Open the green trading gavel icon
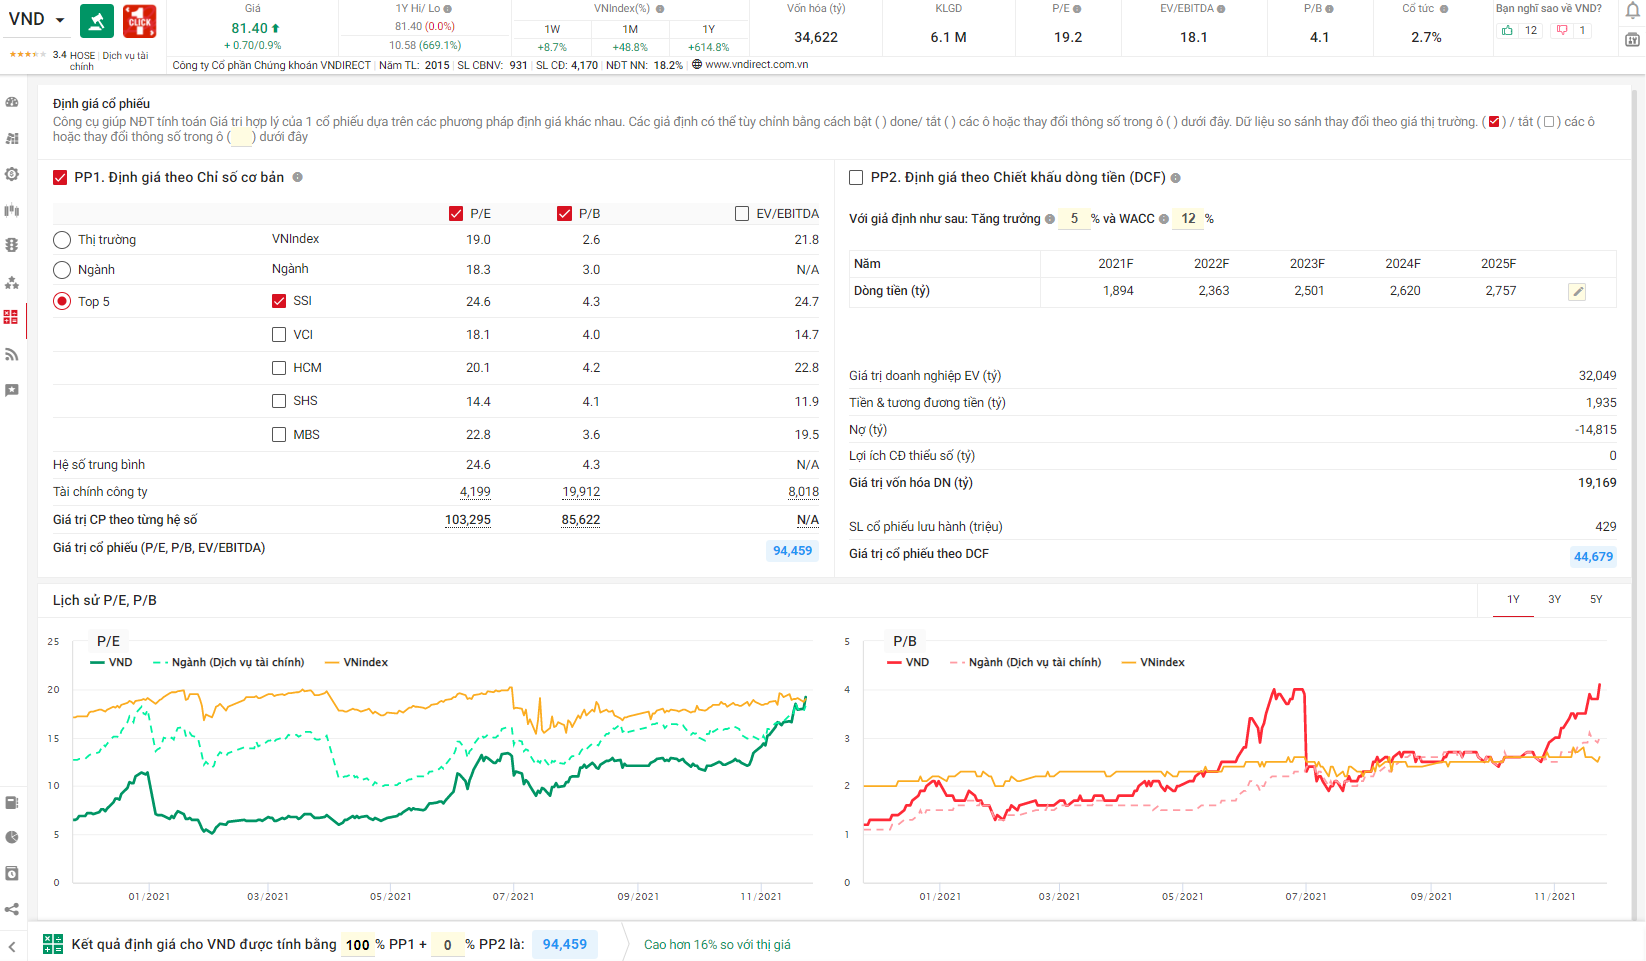Screen dimensions: 1646x961 97,21
